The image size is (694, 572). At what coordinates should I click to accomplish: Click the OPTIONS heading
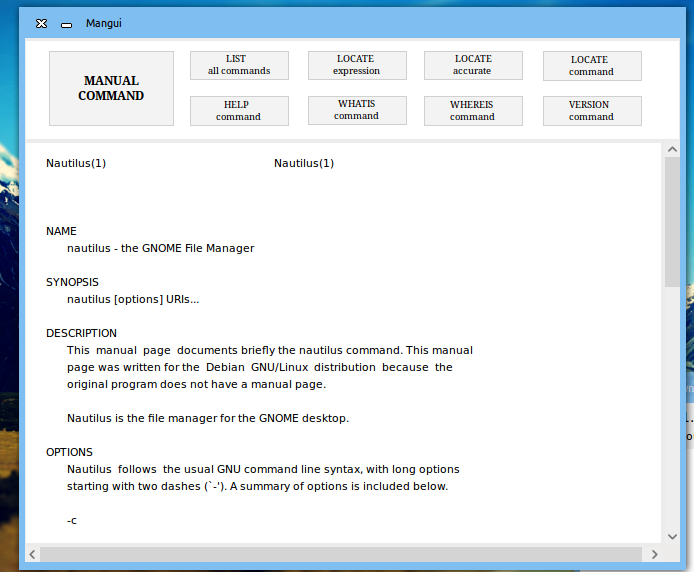pyautogui.click(x=69, y=452)
